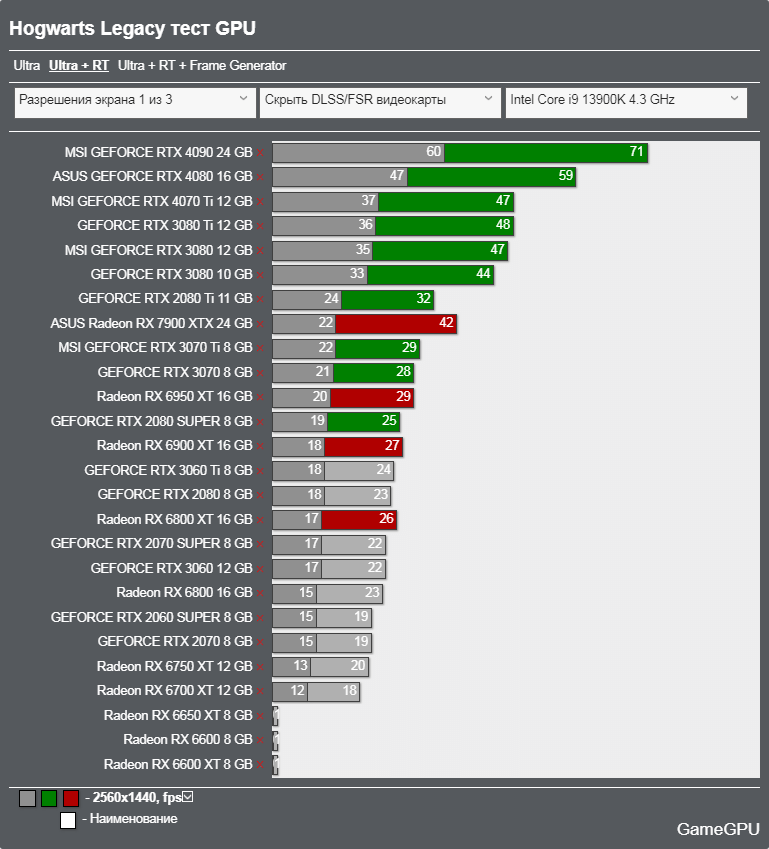Click the ASUS Radeon RX 7900 XTX label

151,324
